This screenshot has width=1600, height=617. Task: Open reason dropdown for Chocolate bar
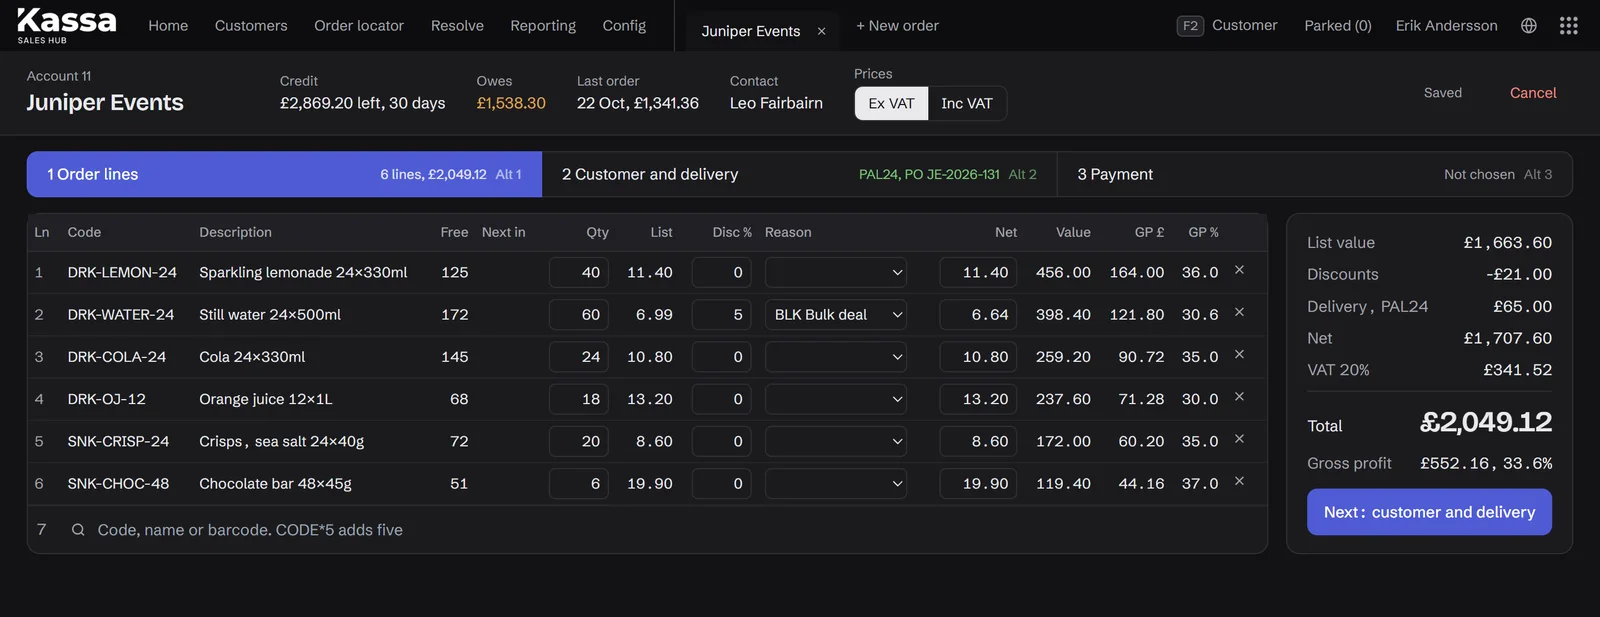point(835,483)
